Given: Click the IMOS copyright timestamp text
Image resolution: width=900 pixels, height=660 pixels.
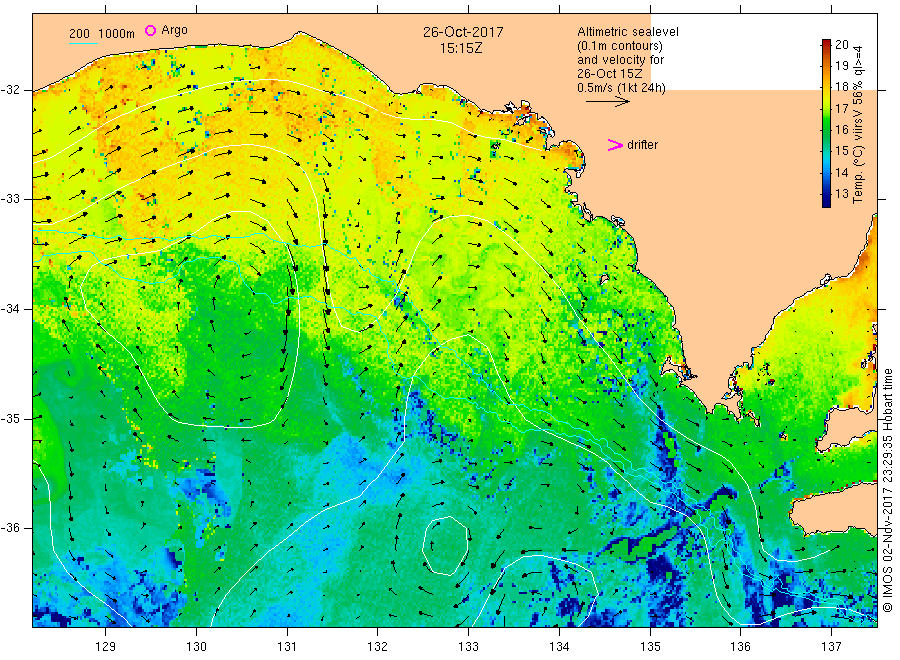Looking at the screenshot, I should click(x=888, y=491).
